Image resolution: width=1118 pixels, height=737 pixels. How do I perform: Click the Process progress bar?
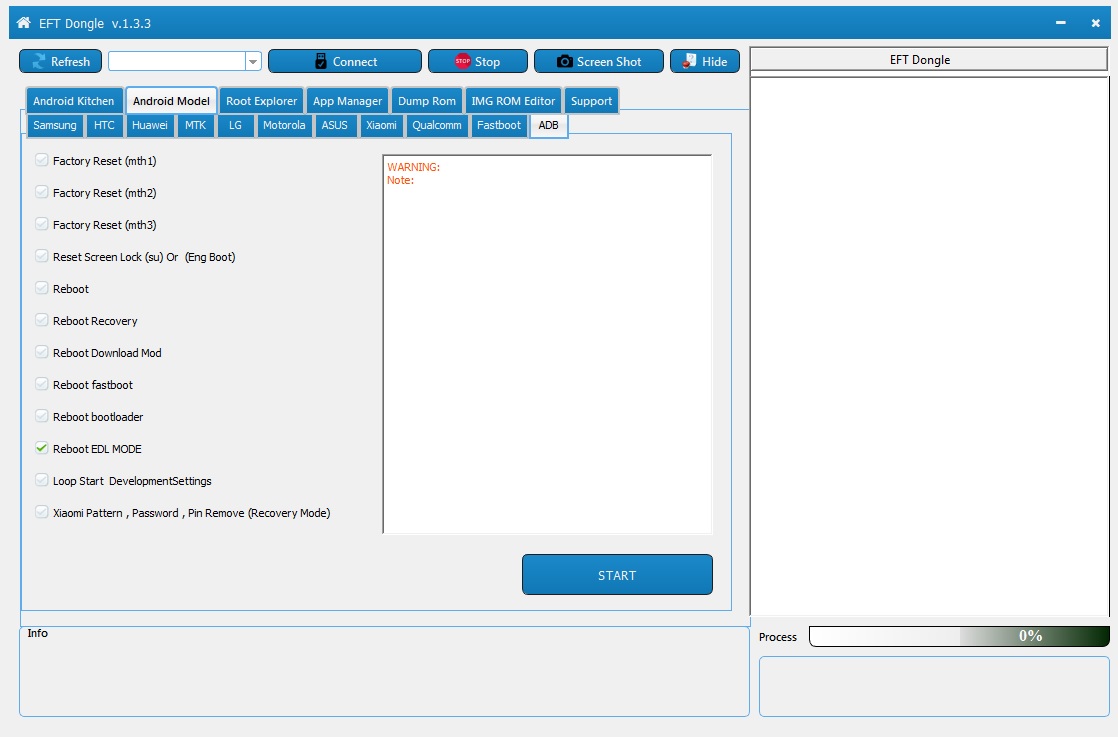[960, 636]
